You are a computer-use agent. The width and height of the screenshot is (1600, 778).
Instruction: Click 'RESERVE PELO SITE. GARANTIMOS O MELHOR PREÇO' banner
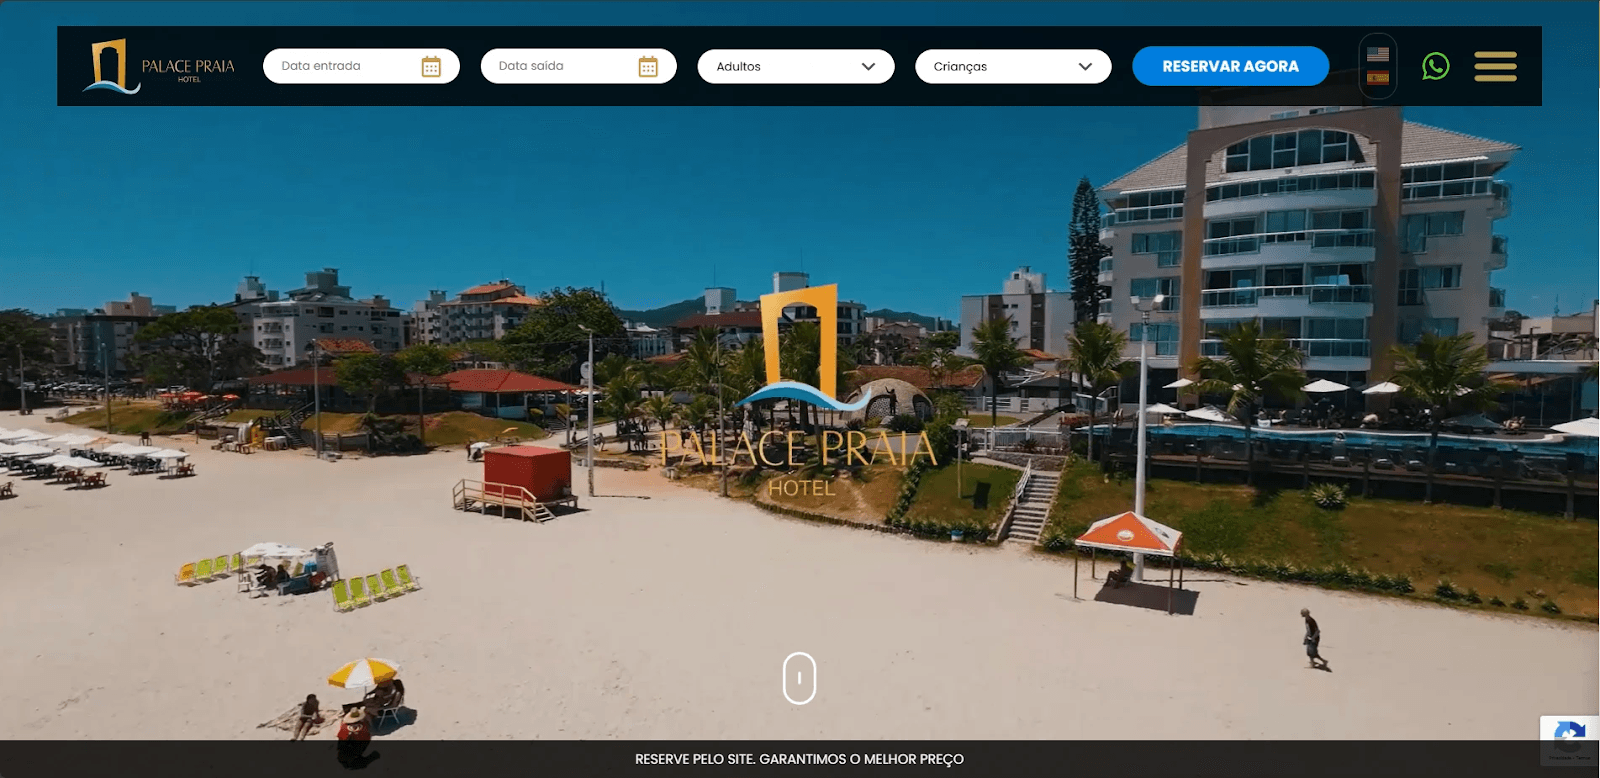(799, 759)
